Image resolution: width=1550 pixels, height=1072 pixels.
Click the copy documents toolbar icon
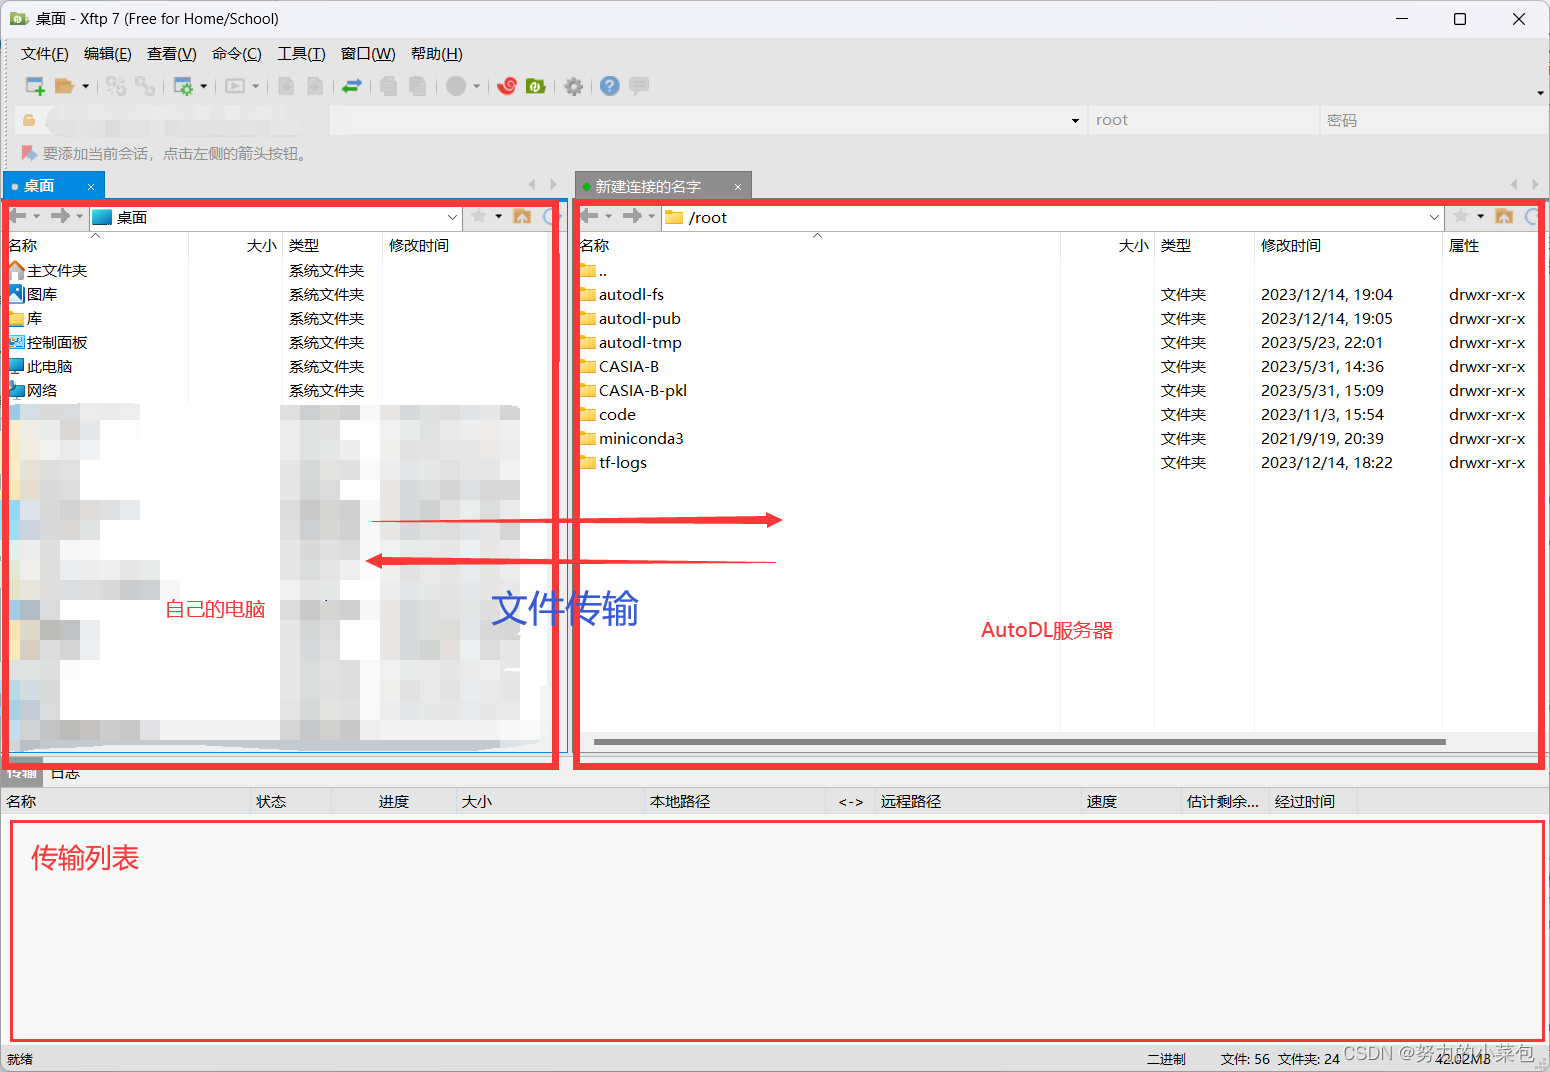pos(389,86)
